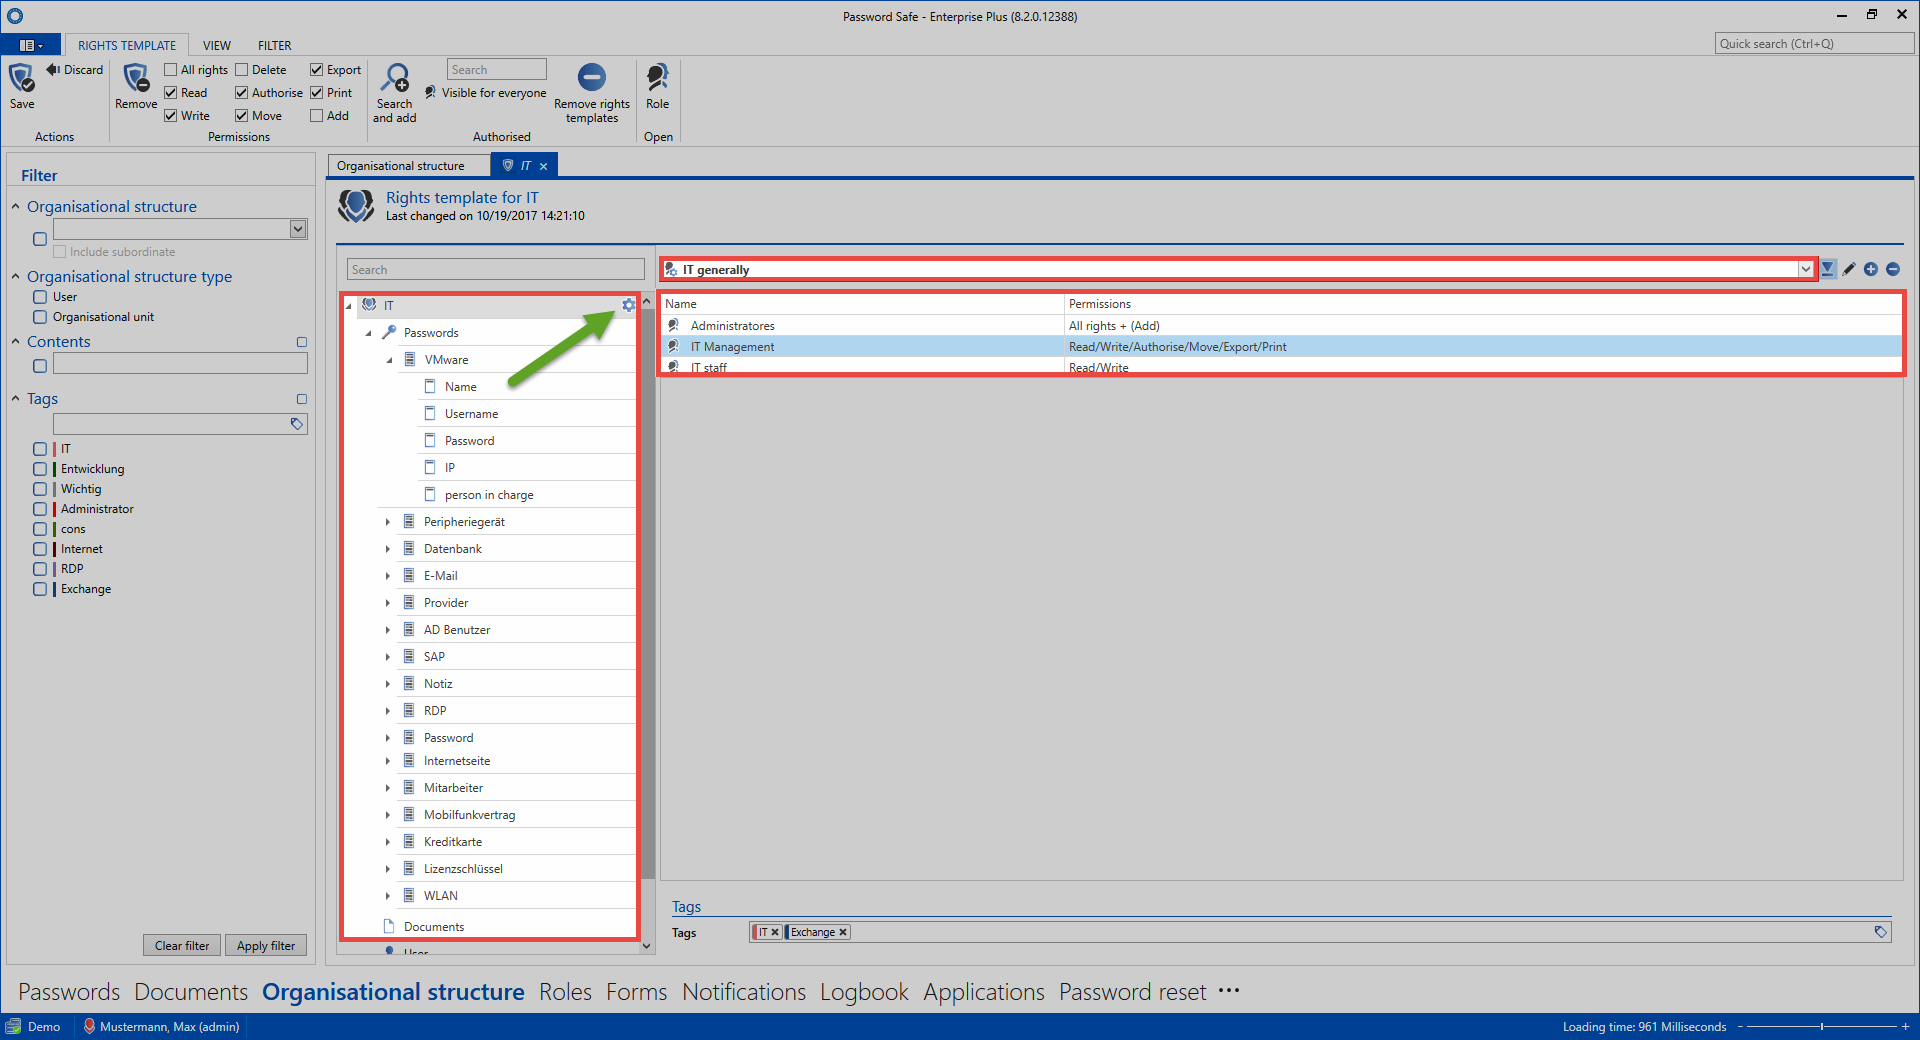Select the Documents tree node
This screenshot has height=1040, width=1920.
[434, 927]
